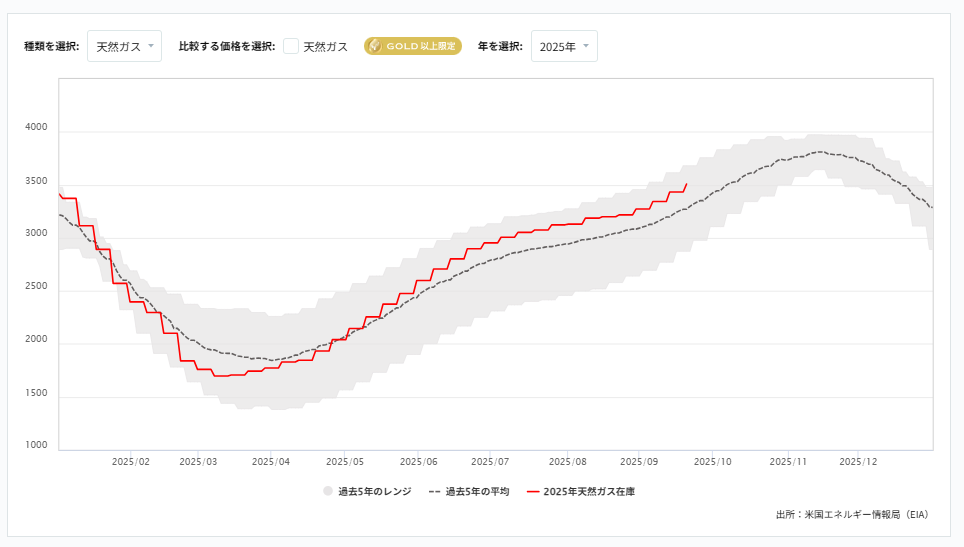Click the 比較する価格を選択 label
This screenshot has height=547, width=964.
[x=227, y=46]
